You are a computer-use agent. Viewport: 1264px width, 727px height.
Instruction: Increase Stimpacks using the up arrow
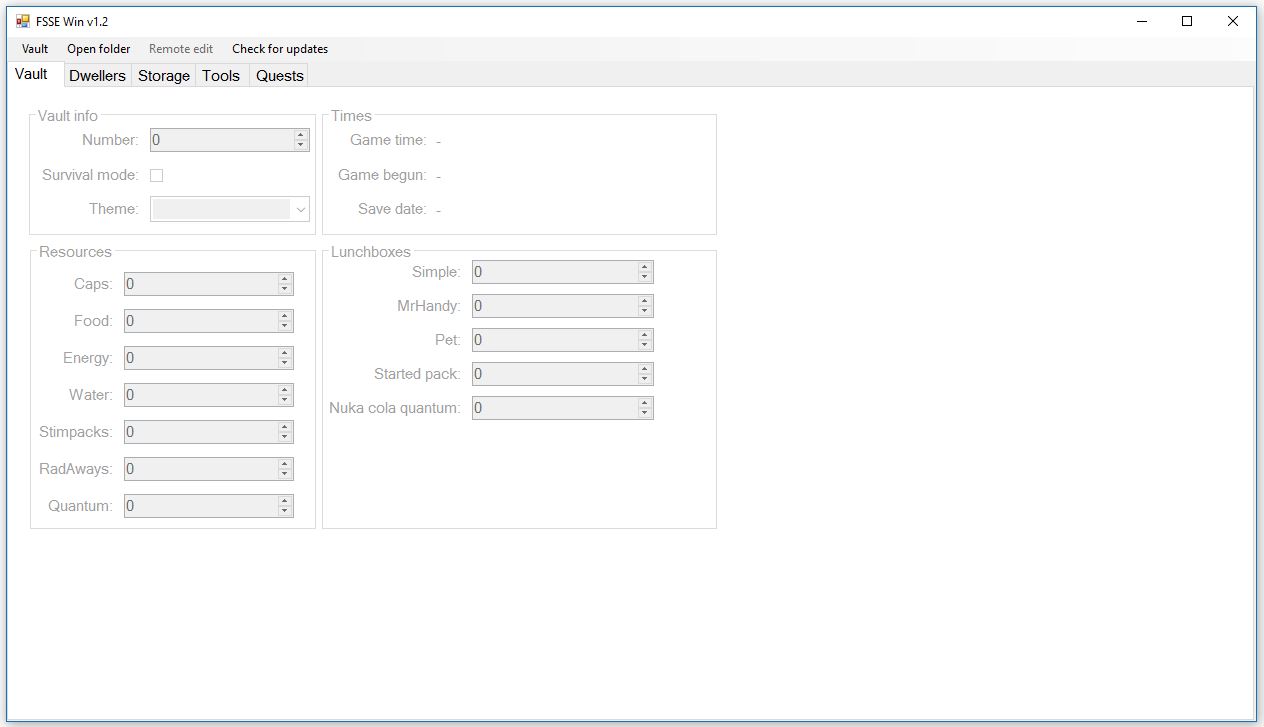tap(285, 427)
